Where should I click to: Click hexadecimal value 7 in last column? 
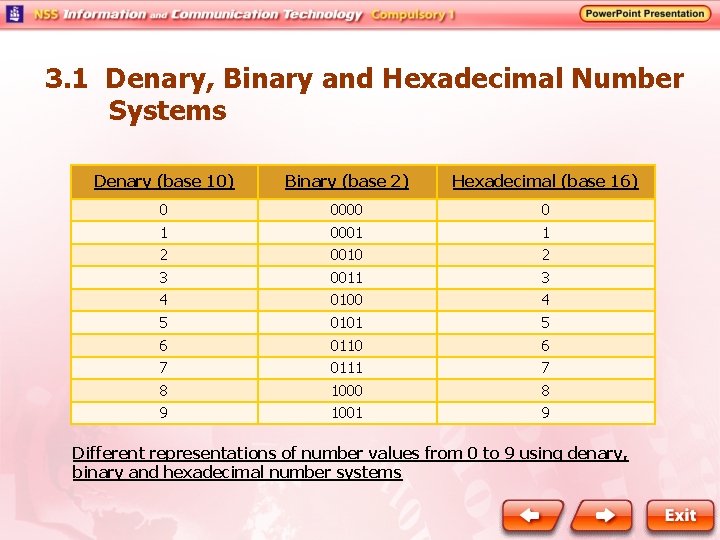(545, 368)
